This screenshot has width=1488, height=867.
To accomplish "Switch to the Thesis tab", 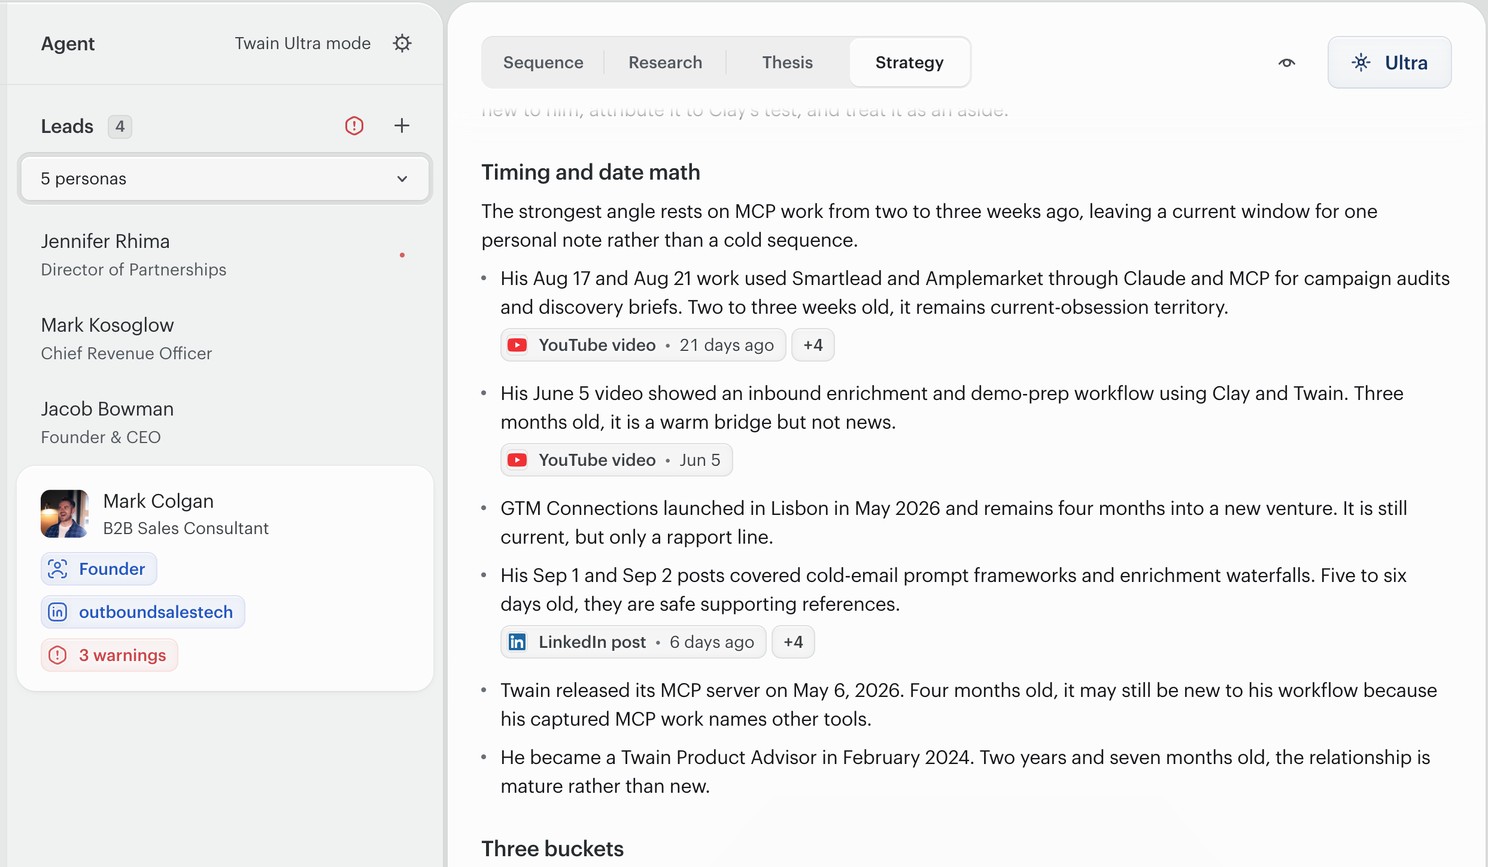I will pyautogui.click(x=787, y=62).
